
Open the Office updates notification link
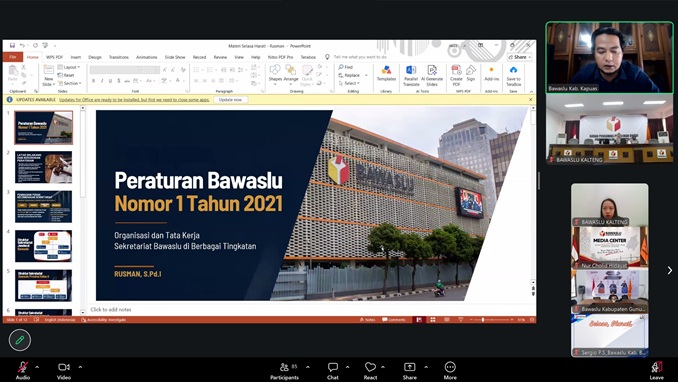pos(134,100)
